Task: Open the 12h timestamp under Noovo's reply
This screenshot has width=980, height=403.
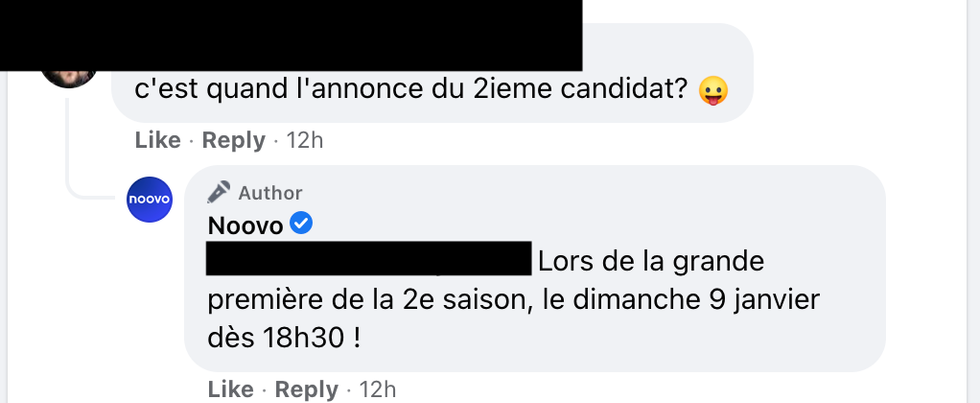Action: 378,389
